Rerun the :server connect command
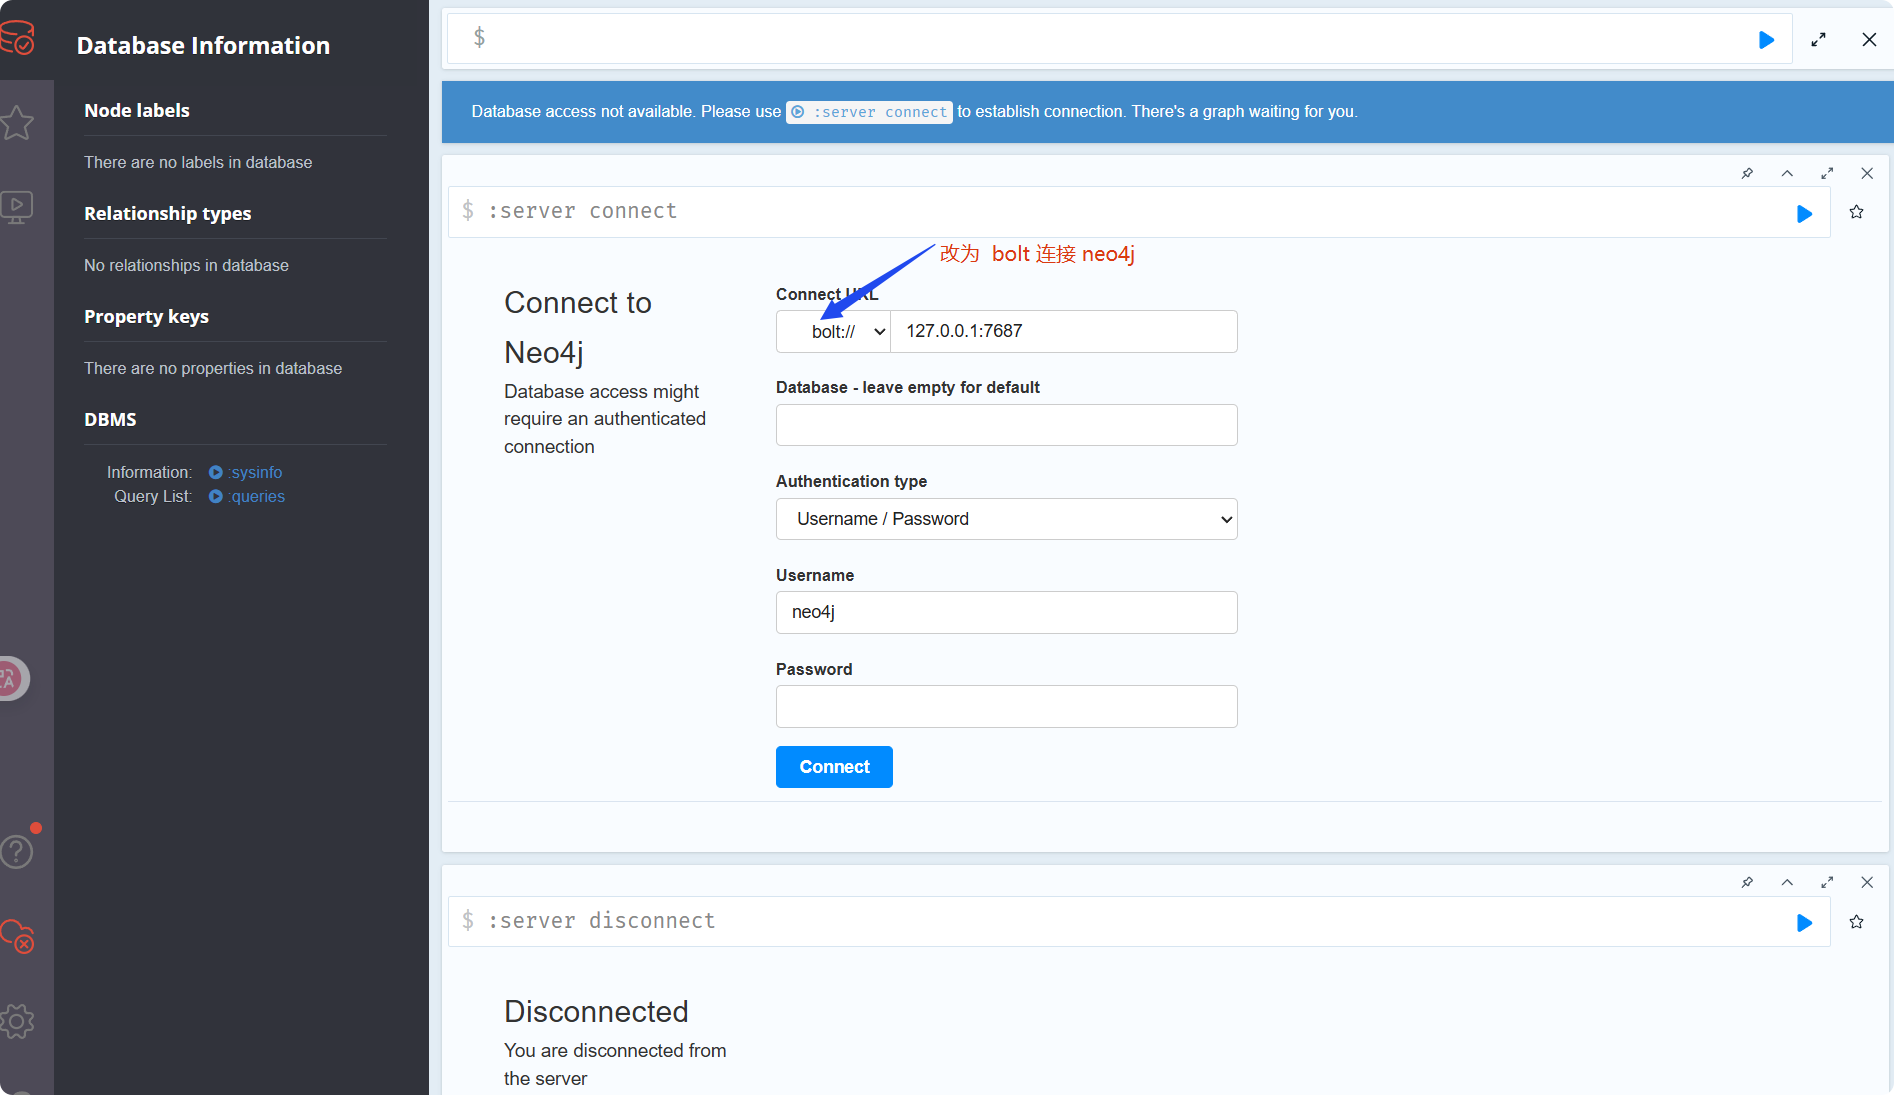 tap(1804, 213)
